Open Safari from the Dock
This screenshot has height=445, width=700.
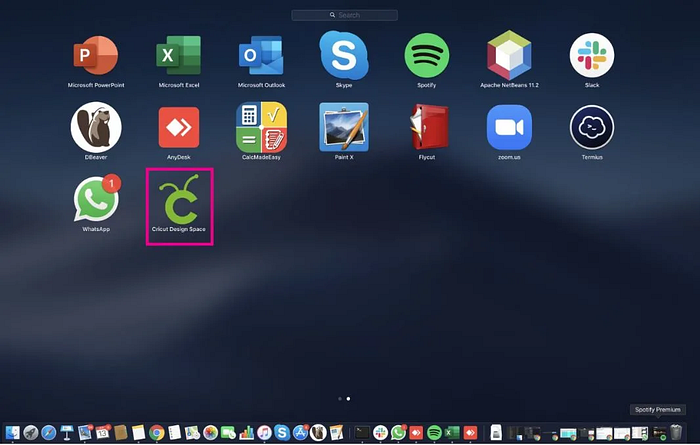(x=48, y=433)
